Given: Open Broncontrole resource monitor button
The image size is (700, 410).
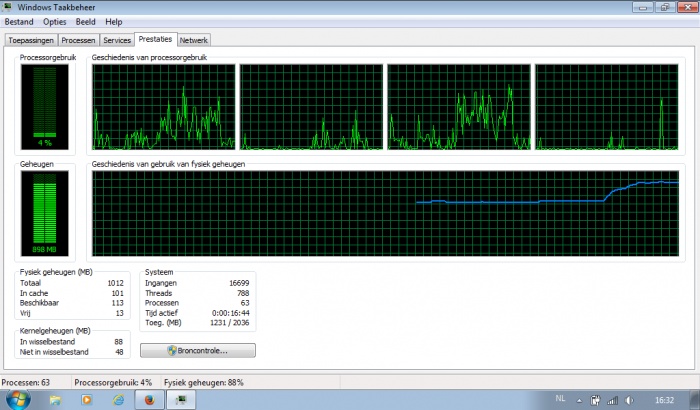Looking at the screenshot, I should (x=198, y=351).
